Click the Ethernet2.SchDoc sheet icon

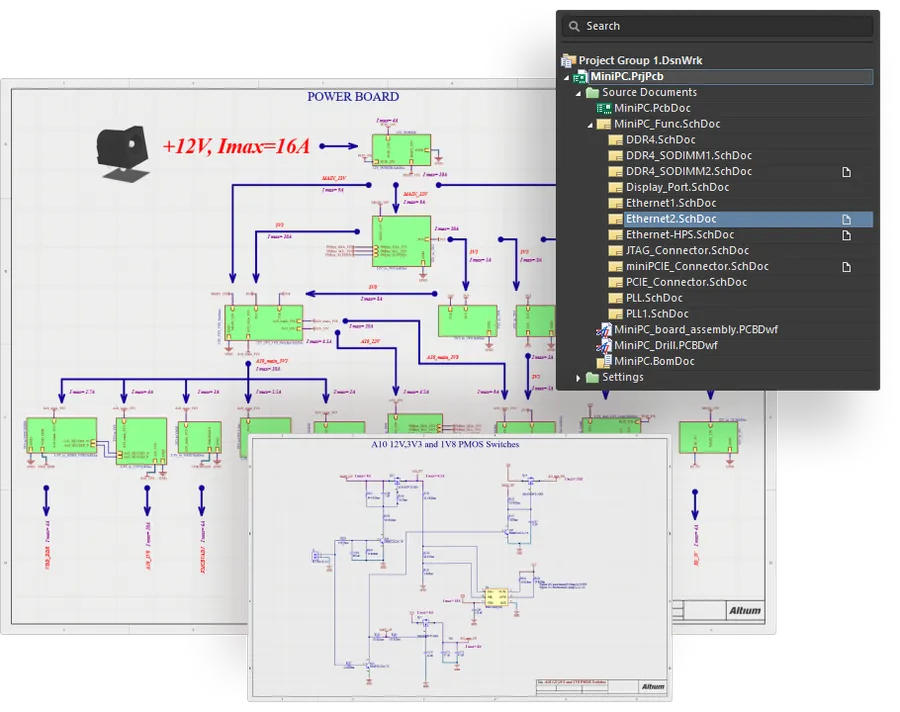tap(615, 219)
